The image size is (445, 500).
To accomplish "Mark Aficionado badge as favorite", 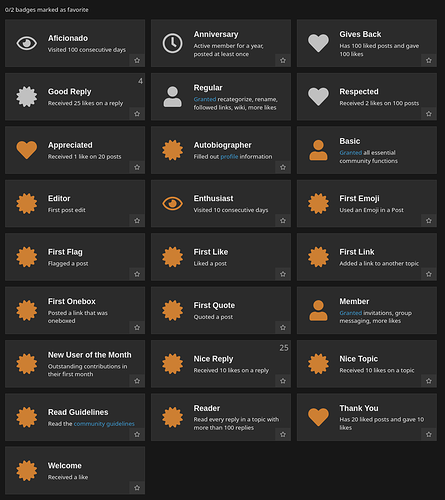I will (x=137, y=60).
